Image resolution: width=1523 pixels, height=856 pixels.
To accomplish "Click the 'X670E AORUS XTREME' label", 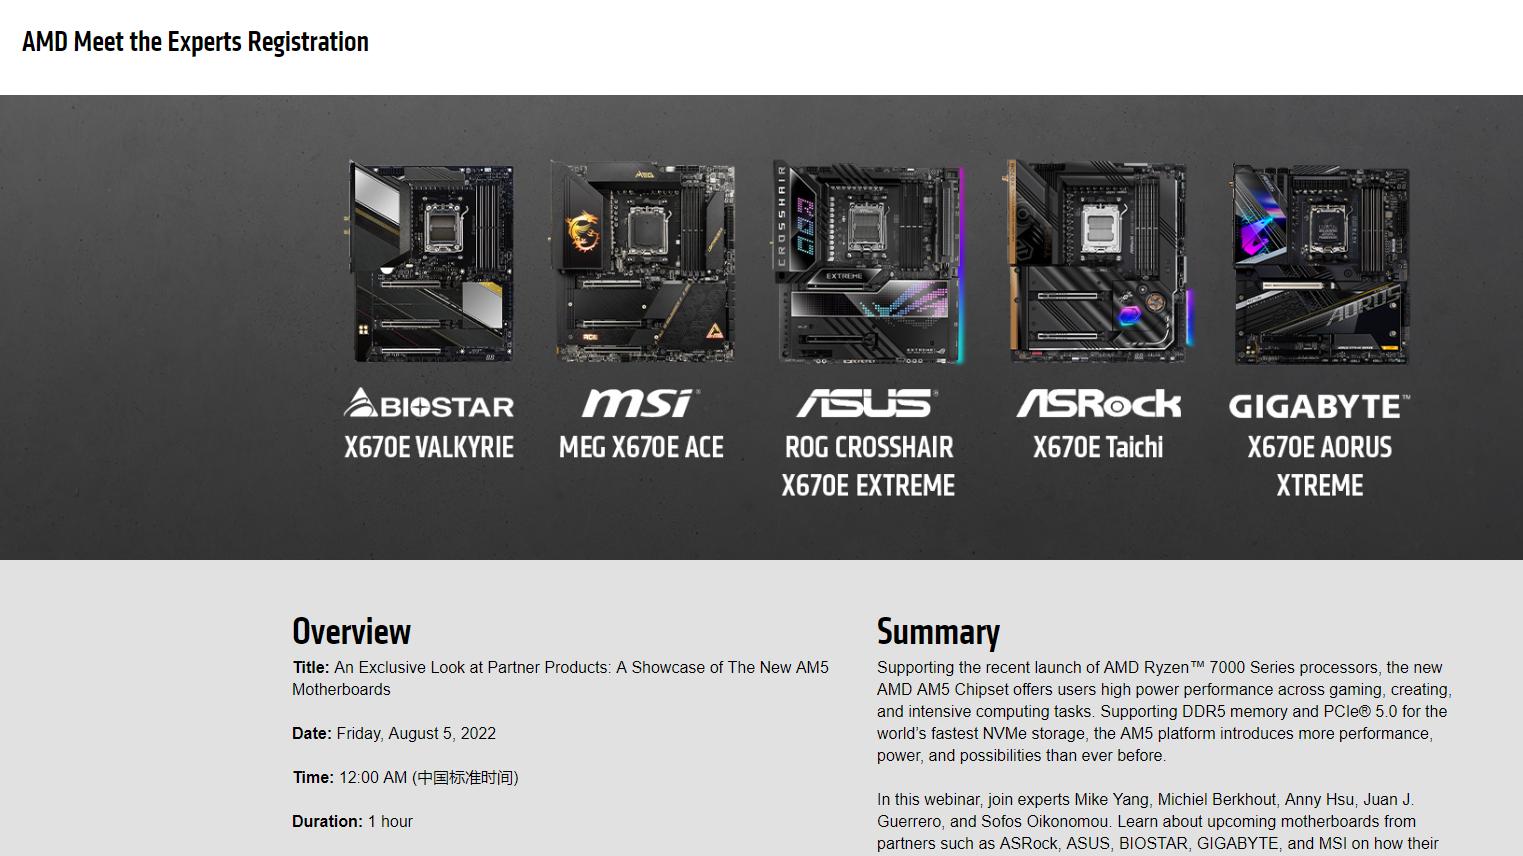I will click(1319, 466).
